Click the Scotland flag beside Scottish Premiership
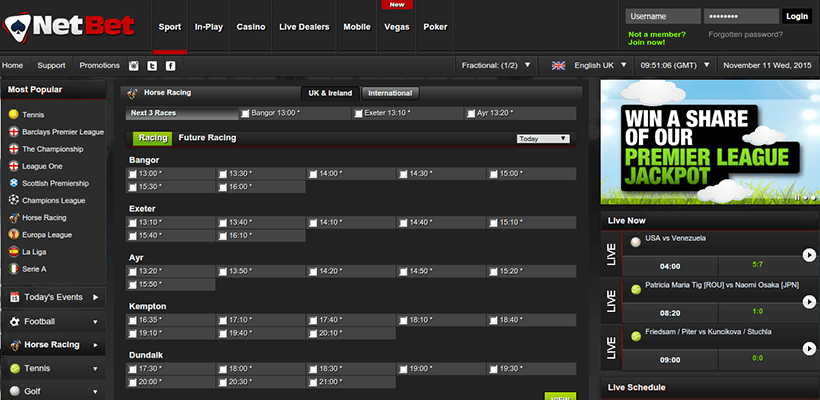 click(14, 184)
